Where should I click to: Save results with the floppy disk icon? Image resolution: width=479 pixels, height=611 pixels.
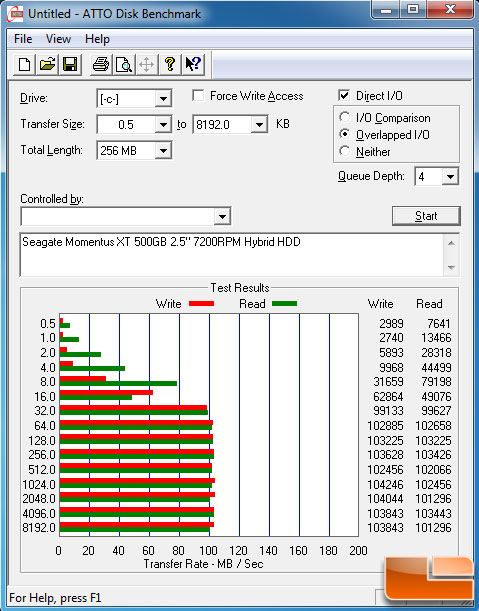(70, 64)
